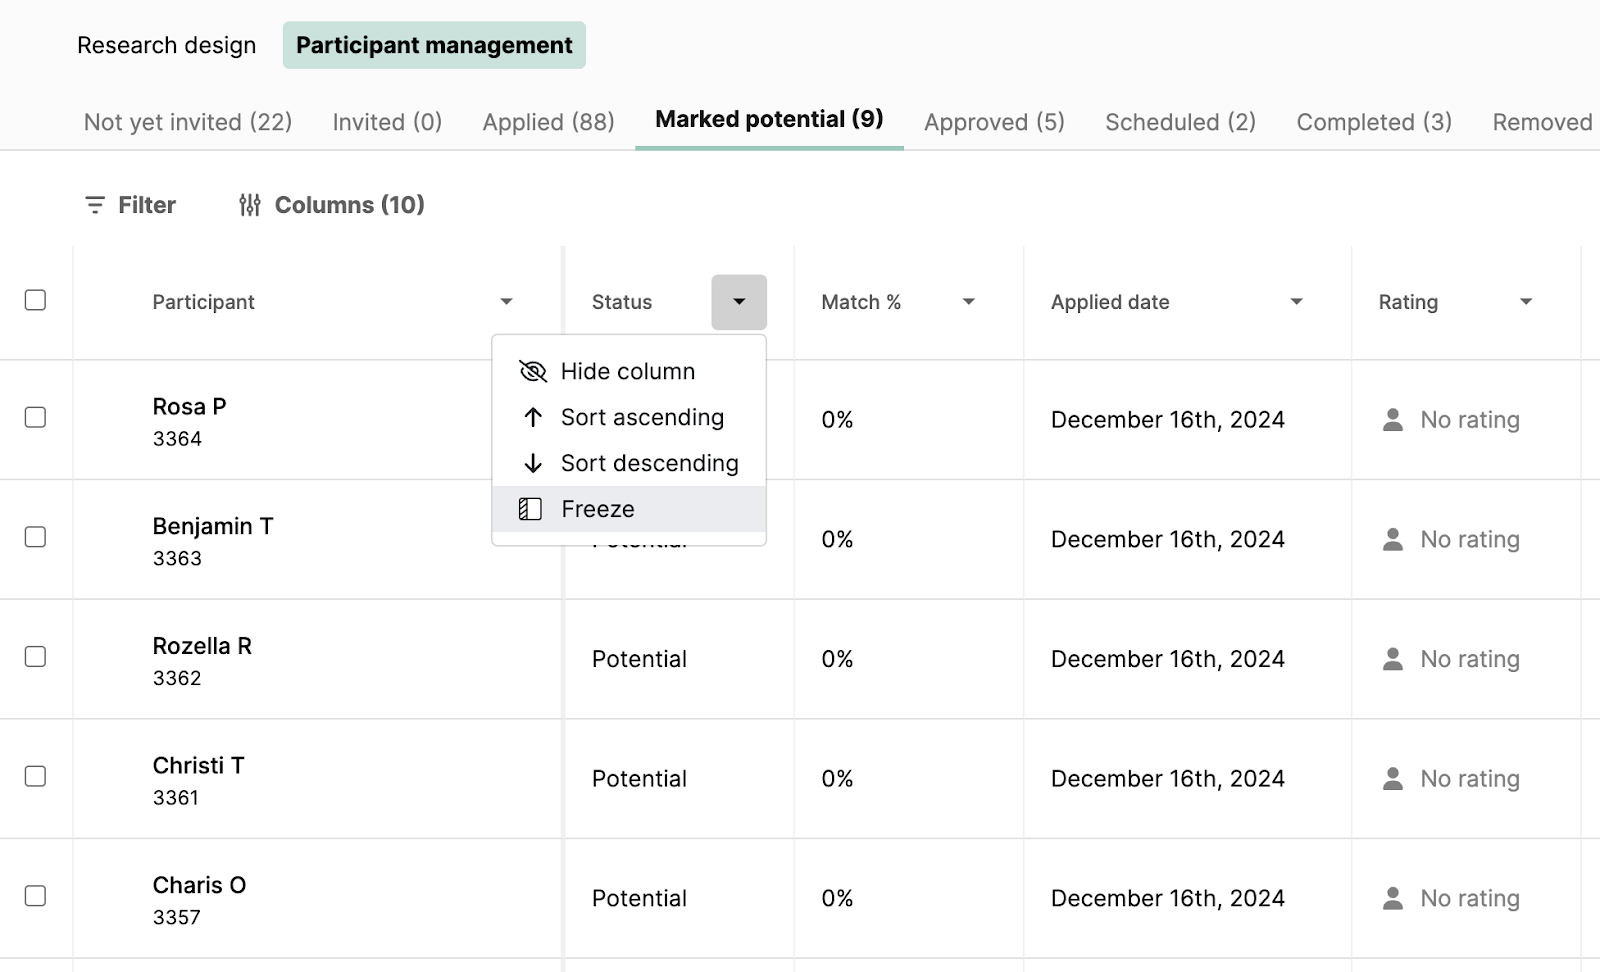Click the Columns sliders icon
This screenshot has height=972, width=1600.
coord(250,205)
